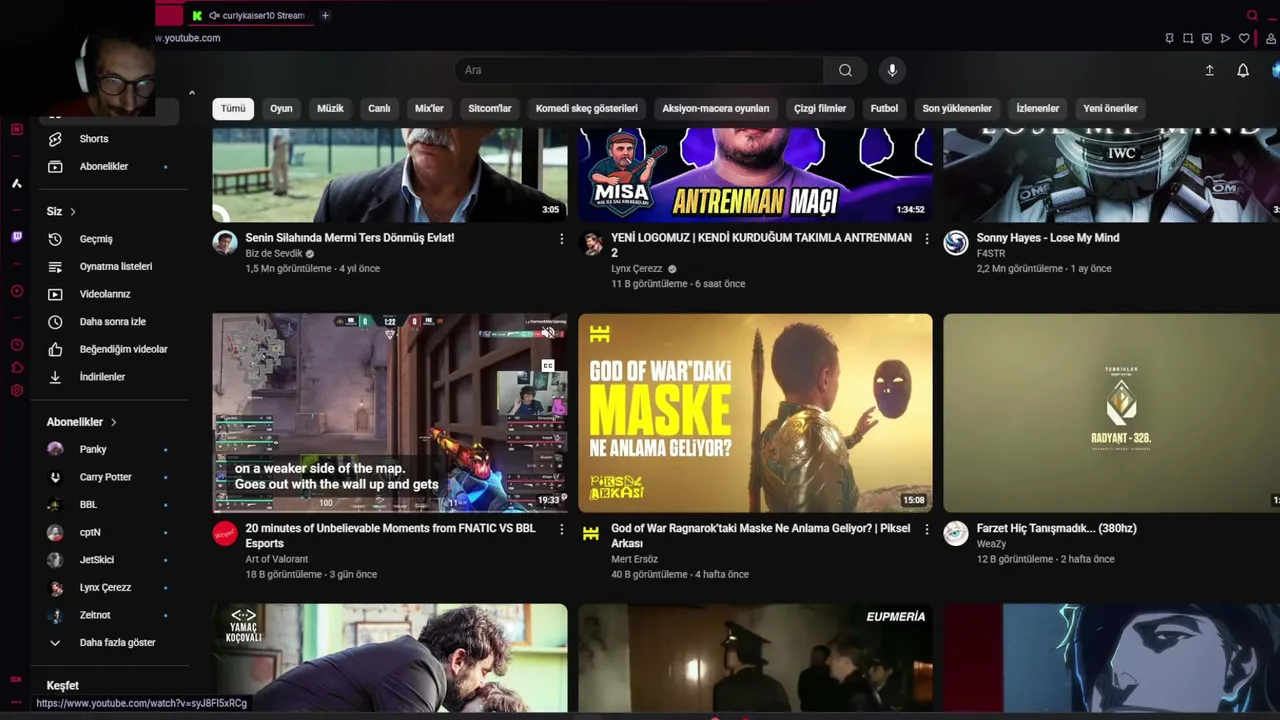
Task: Open the ANTRENMAN MAÇI video thumbnail
Action: (x=755, y=175)
